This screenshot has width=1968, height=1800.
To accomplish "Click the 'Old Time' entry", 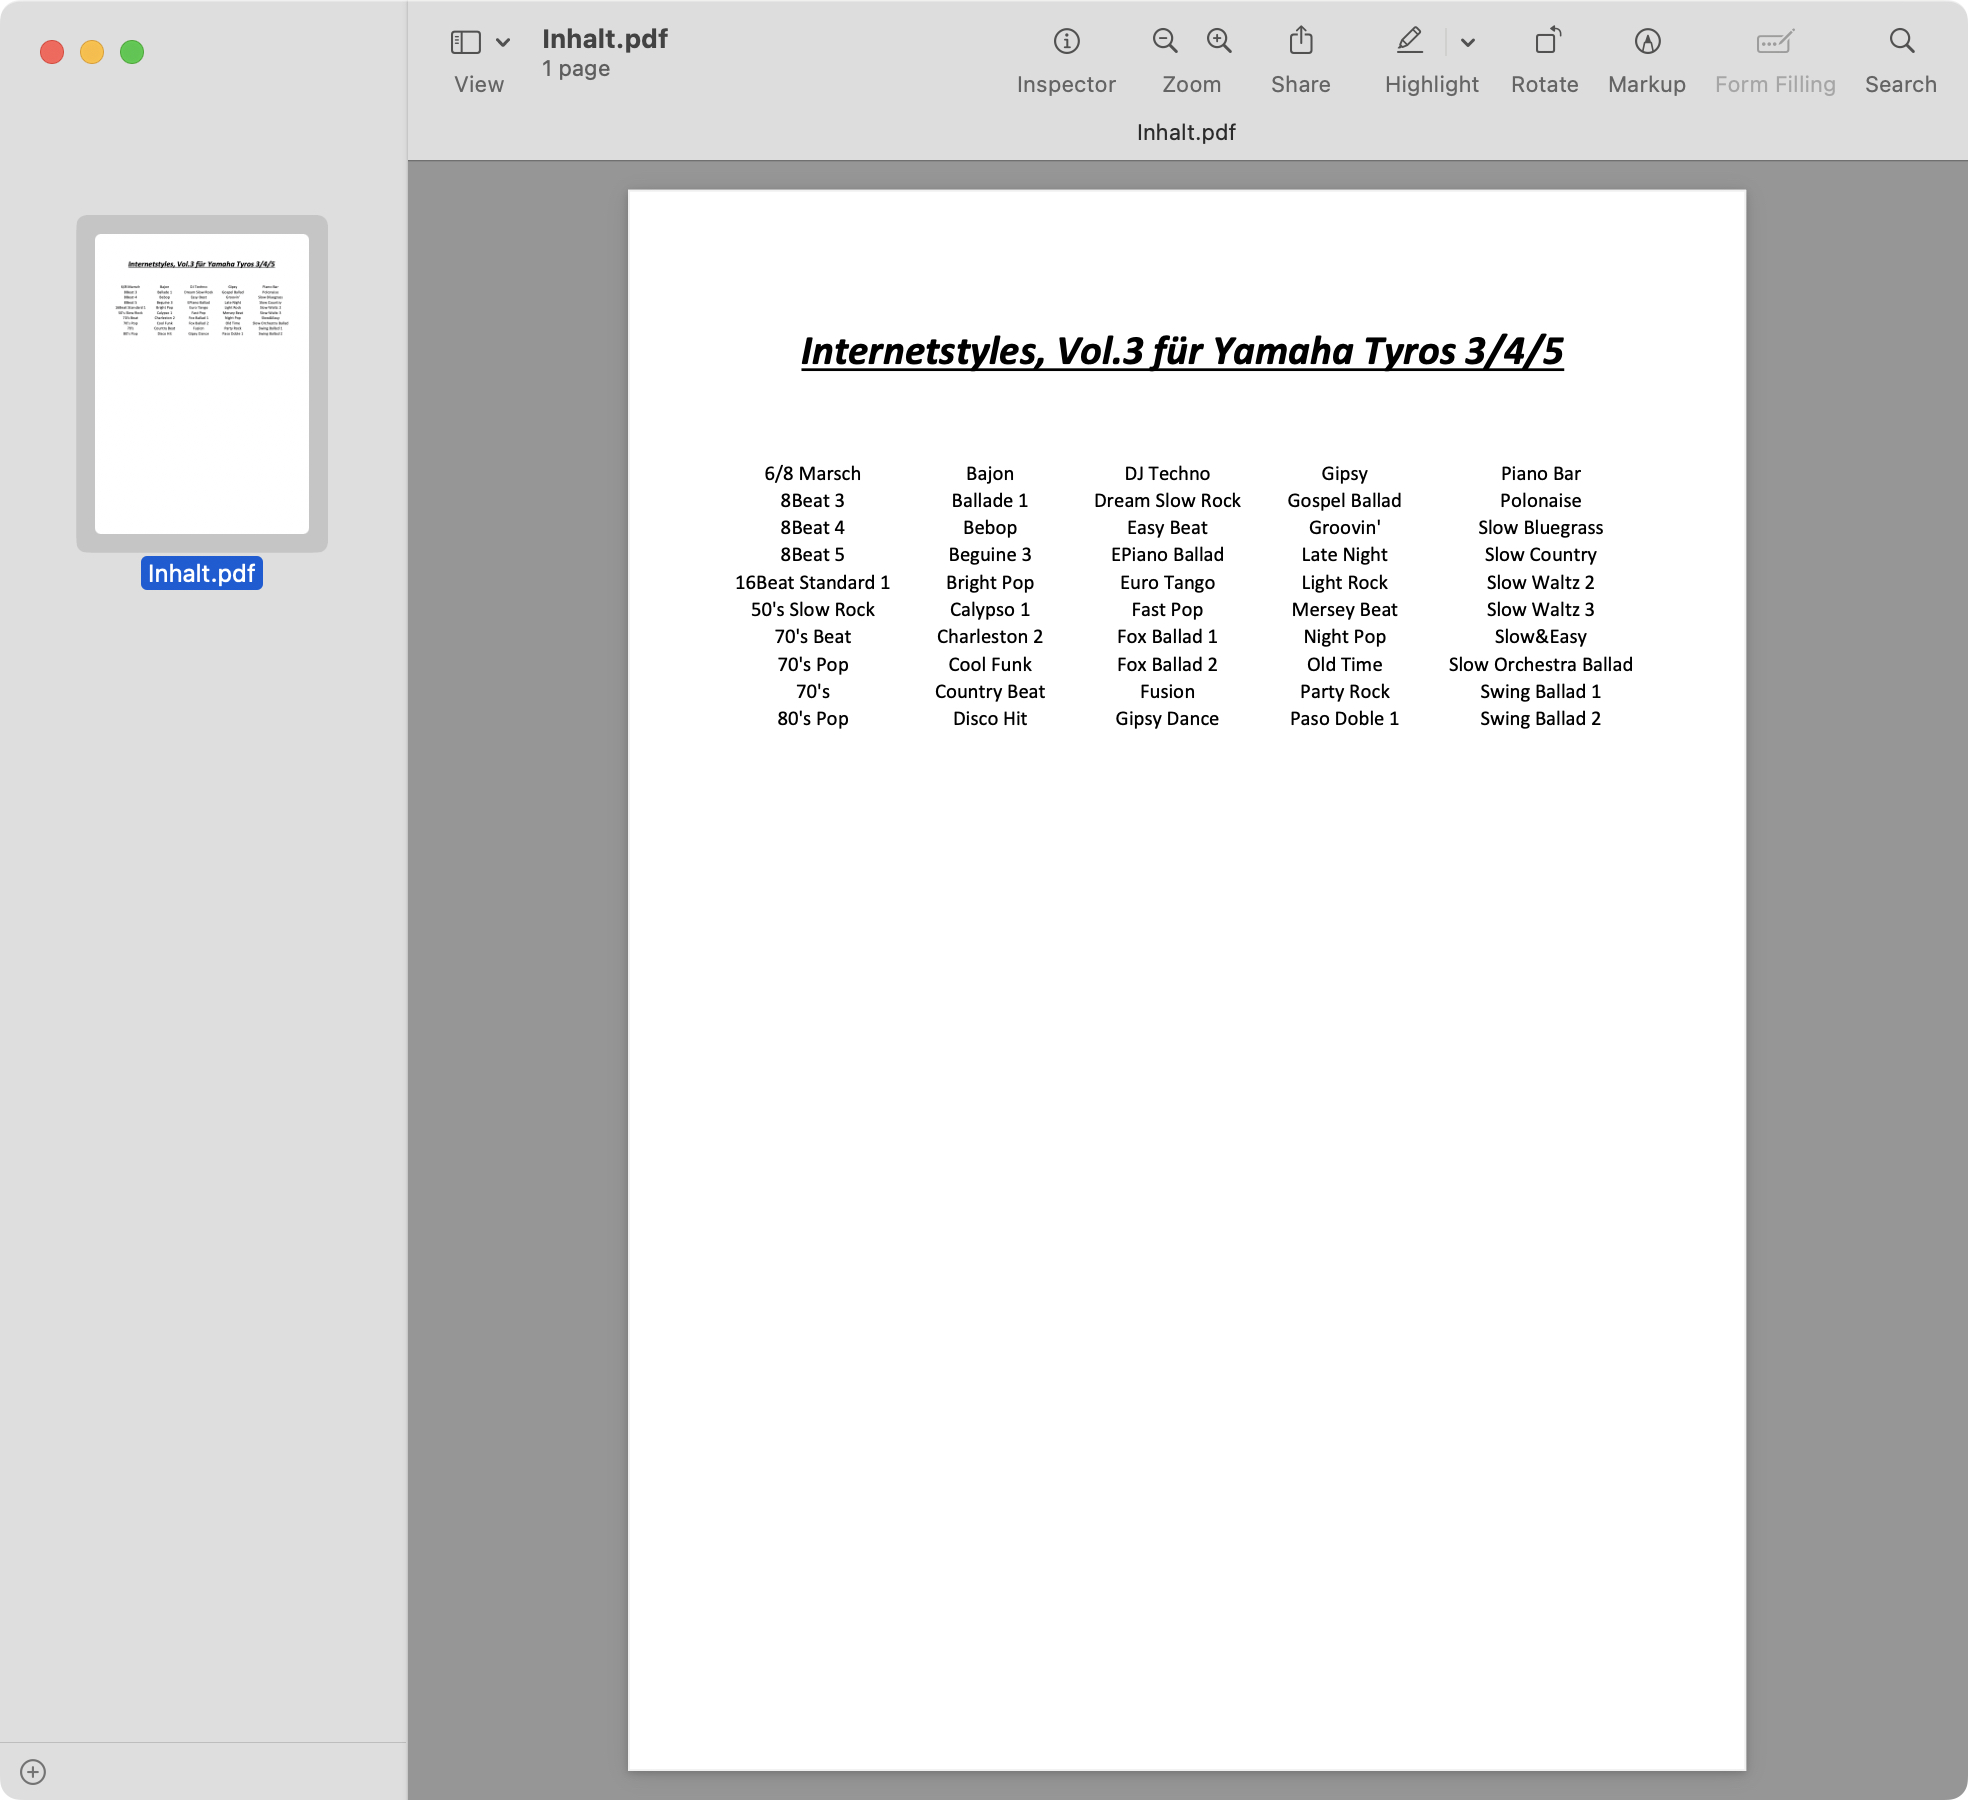I will pos(1344,664).
